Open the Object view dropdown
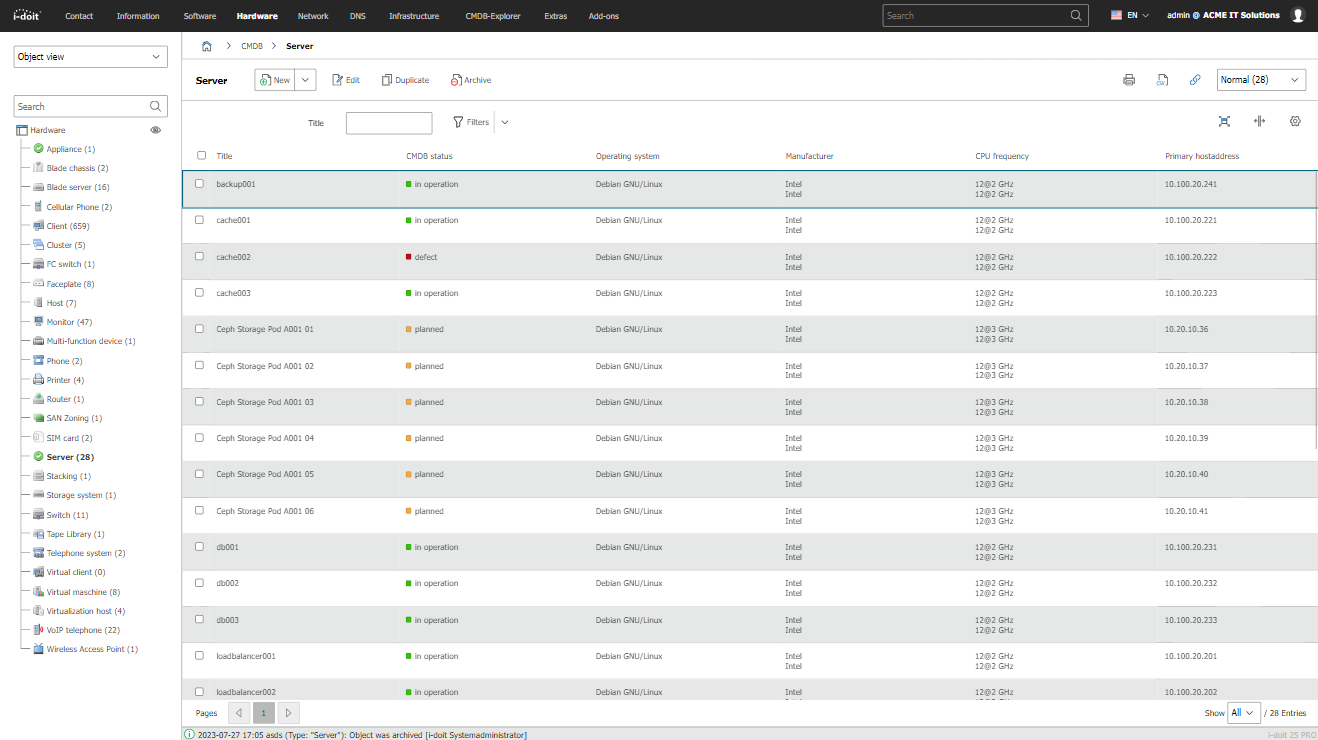The image size is (1318, 740). coord(91,57)
